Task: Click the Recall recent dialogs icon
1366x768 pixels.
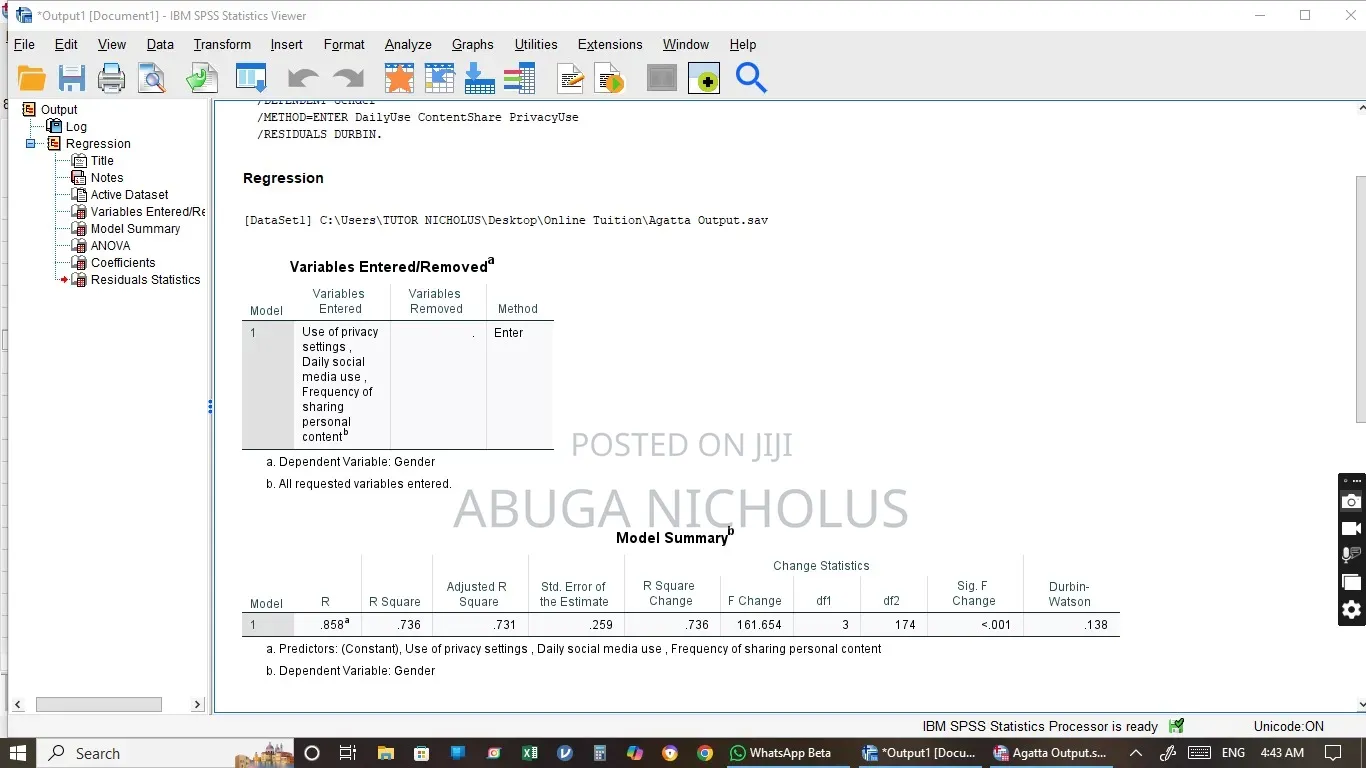Action: (x=251, y=78)
